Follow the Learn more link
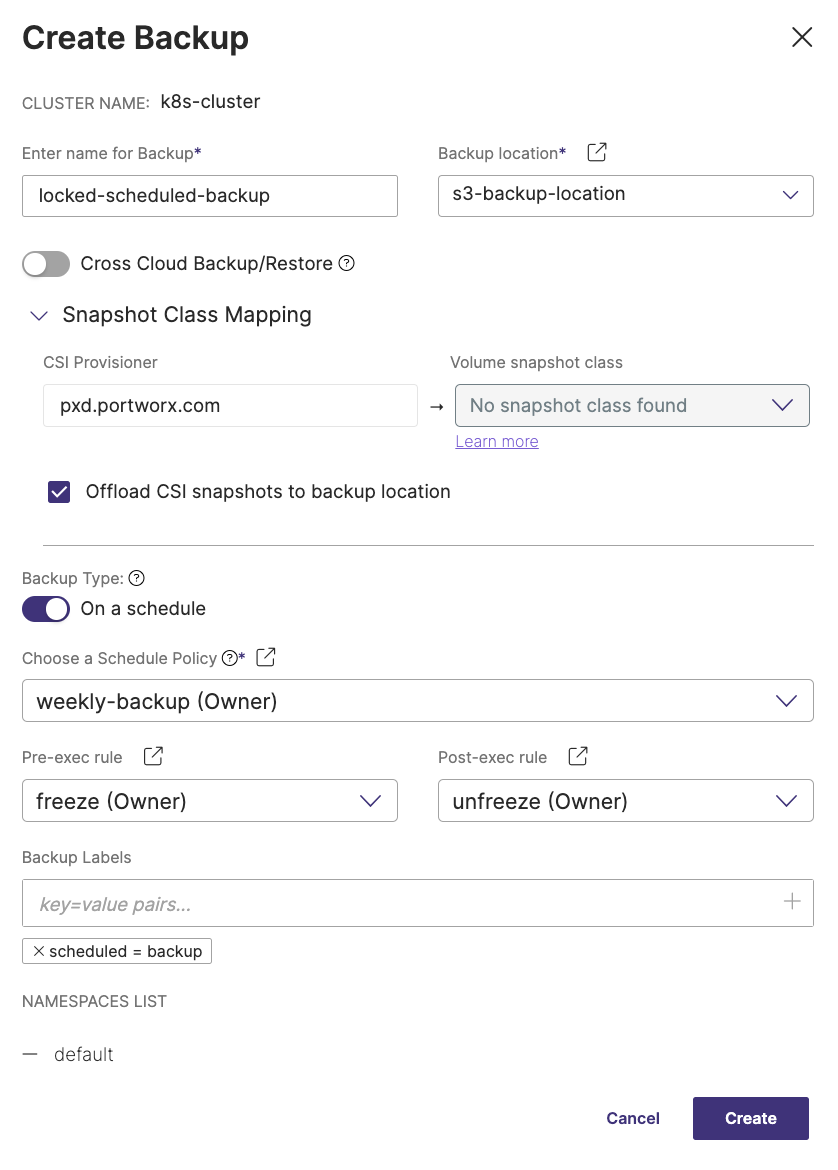The width and height of the screenshot is (838, 1170). (497, 441)
